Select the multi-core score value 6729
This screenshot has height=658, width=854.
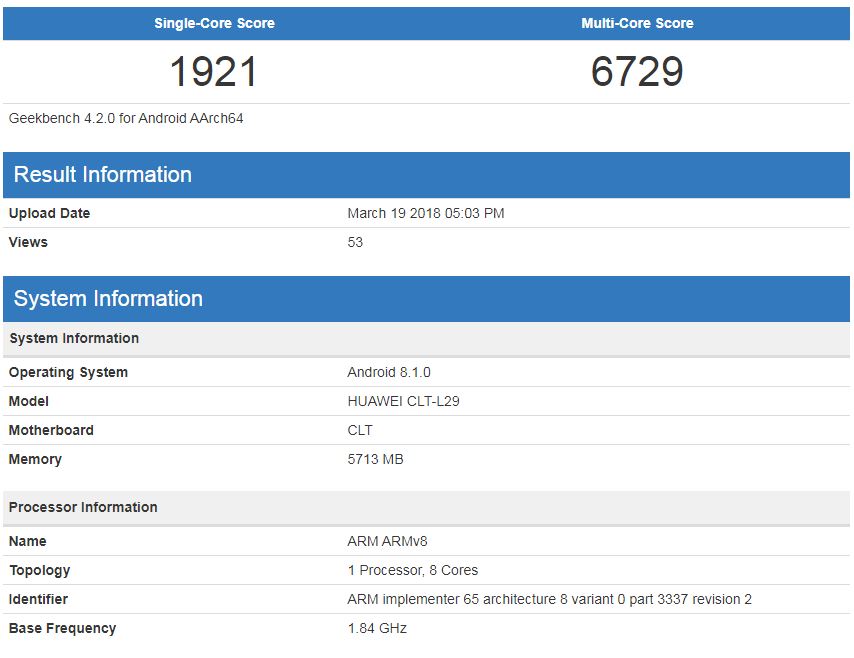(637, 72)
